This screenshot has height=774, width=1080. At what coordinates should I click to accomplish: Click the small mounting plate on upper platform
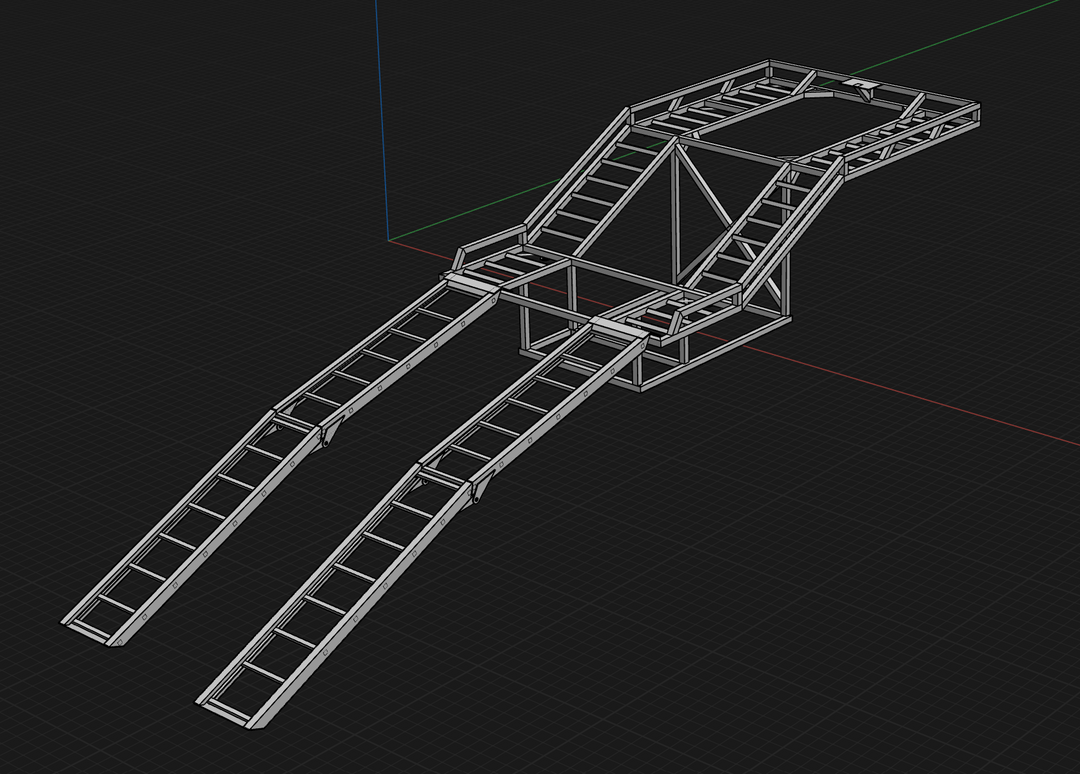(x=857, y=84)
